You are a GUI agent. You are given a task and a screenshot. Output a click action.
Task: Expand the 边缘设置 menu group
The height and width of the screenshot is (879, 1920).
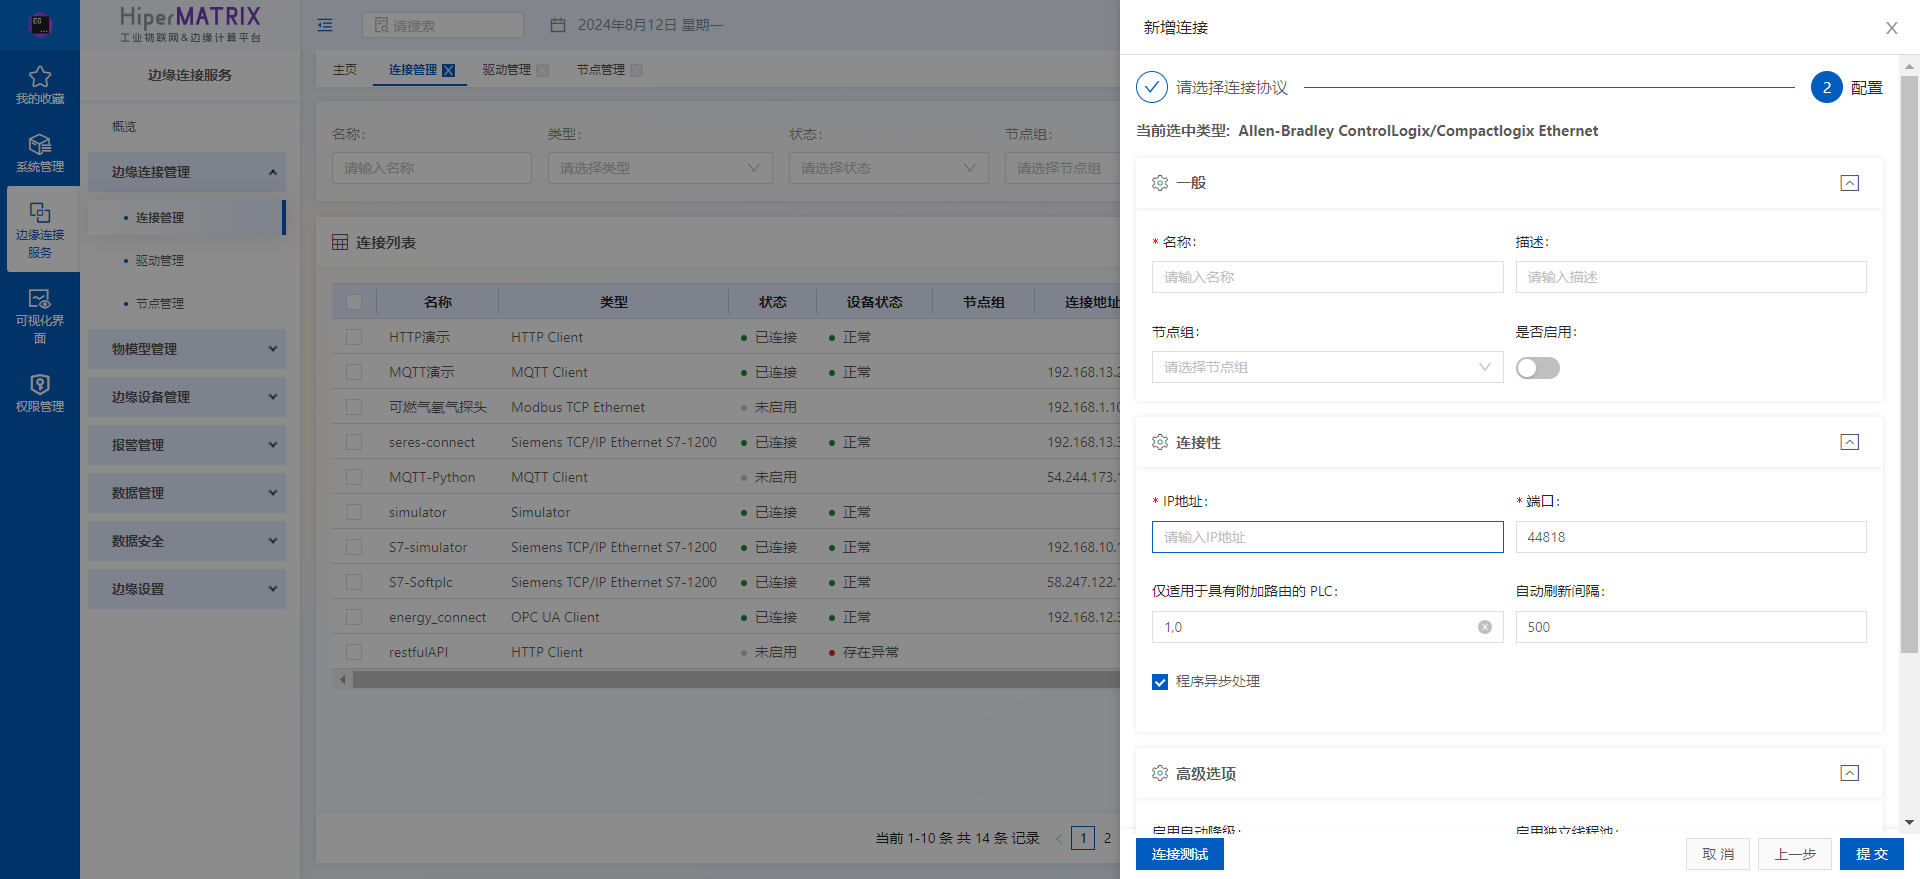(187, 589)
